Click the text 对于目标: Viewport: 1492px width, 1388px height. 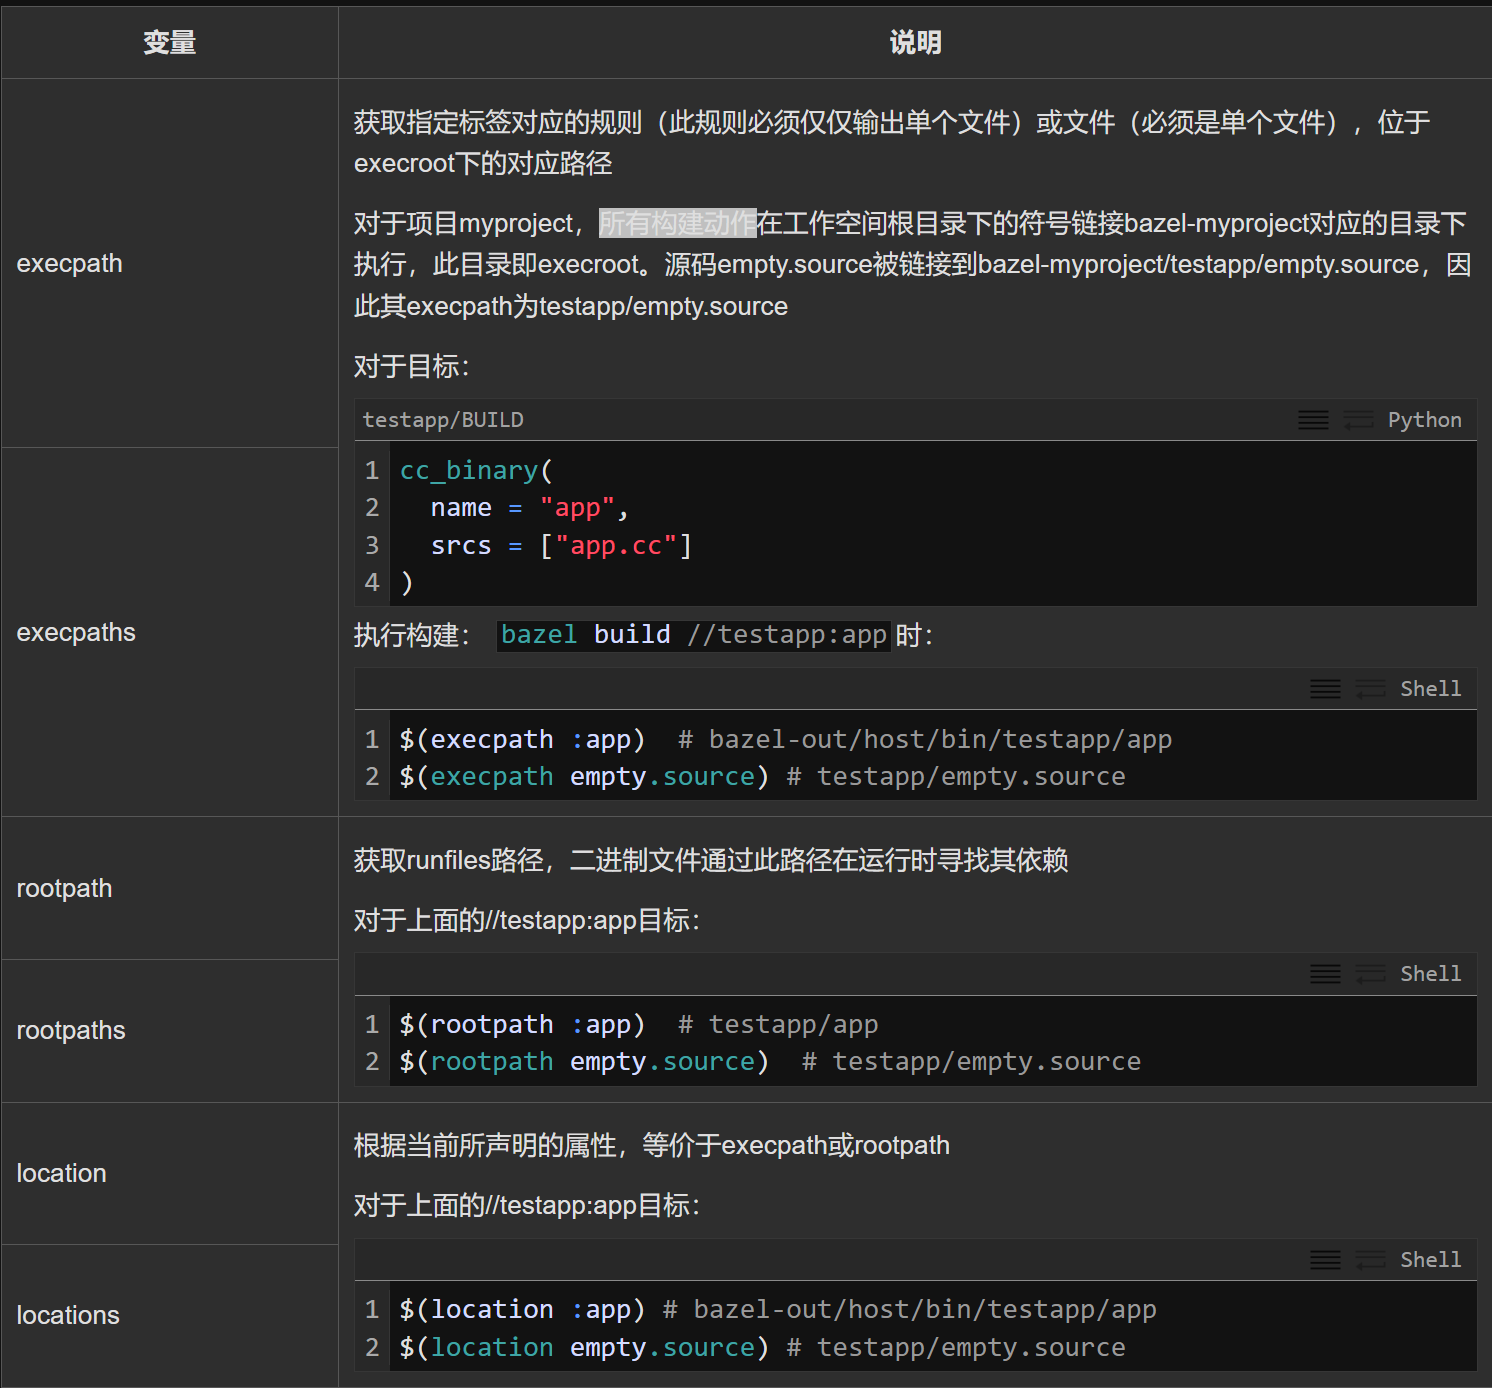click(x=412, y=366)
